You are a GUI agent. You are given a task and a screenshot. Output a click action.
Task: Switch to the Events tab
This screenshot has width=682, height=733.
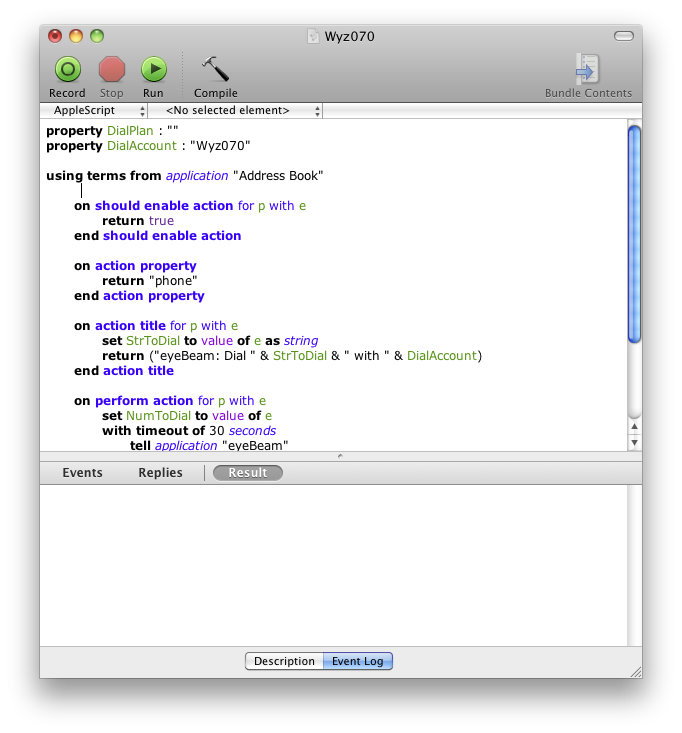coord(82,473)
